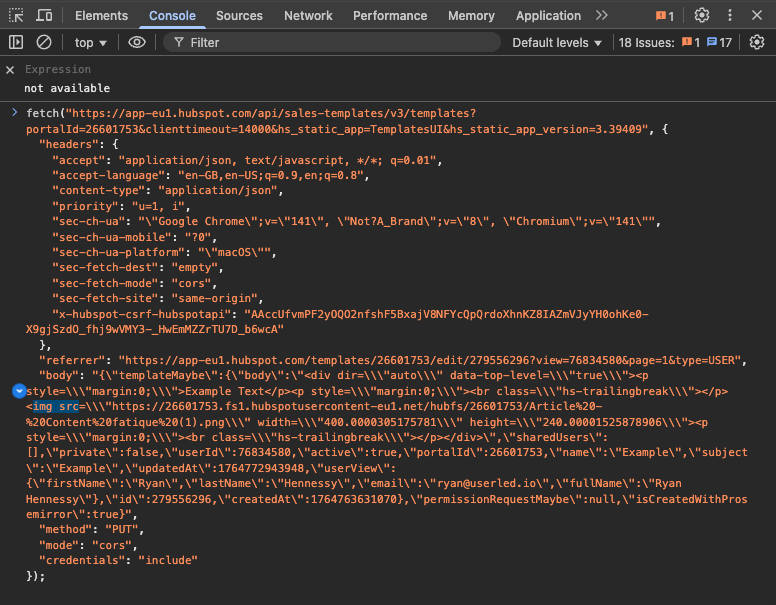Open the three-dot customize DevTools menu

730,16
